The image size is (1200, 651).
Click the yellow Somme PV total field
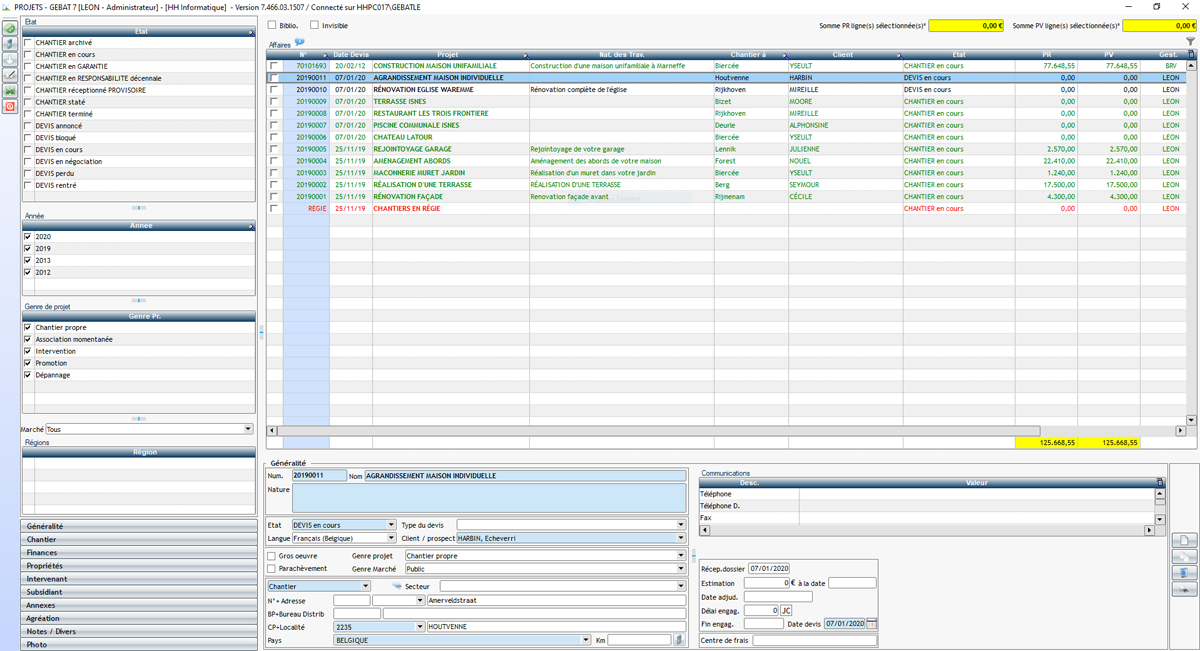(x=1158, y=26)
